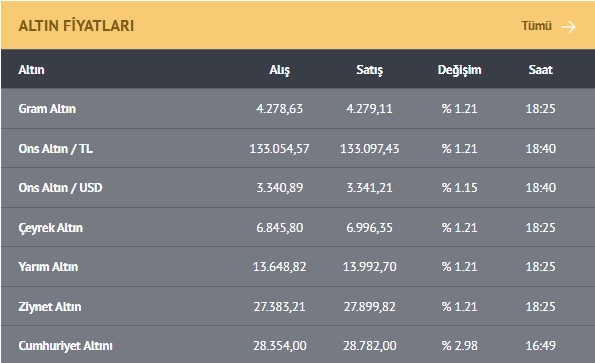This screenshot has width=595, height=363.
Task: Click the Saat column header
Action: (540, 70)
